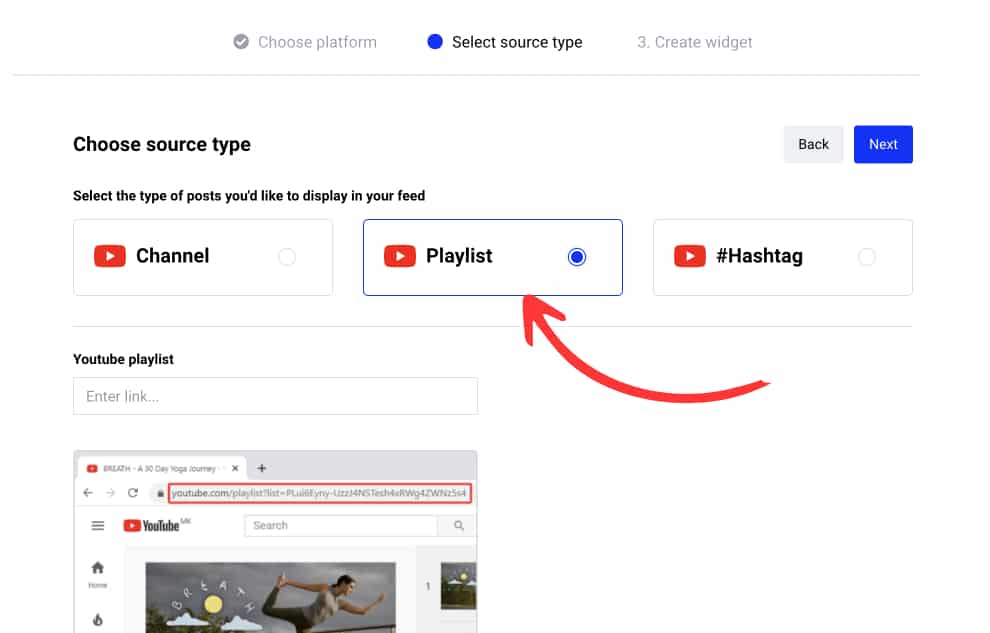Click the Choose platform checkmark icon
The image size is (990, 633).
[x=241, y=42]
